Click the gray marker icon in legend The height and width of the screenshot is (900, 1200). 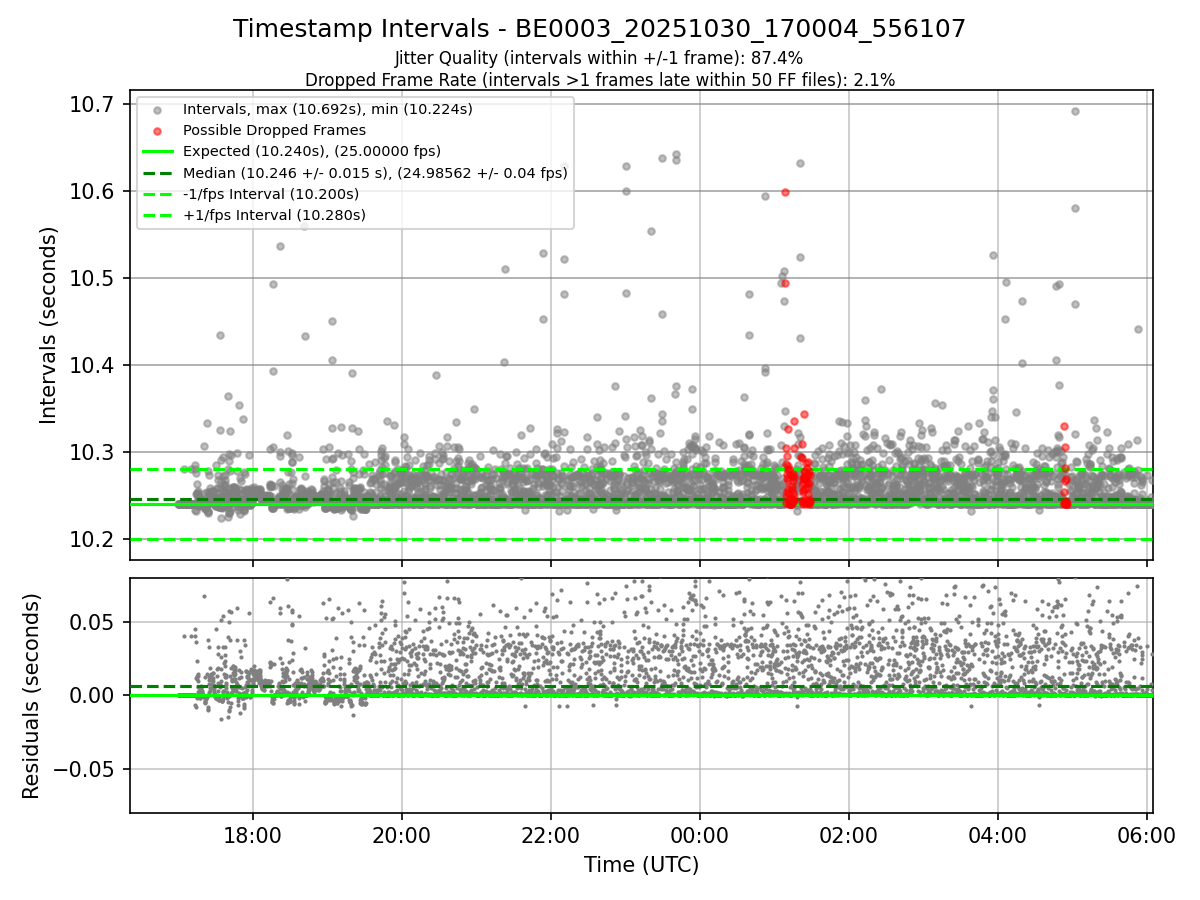tap(157, 109)
